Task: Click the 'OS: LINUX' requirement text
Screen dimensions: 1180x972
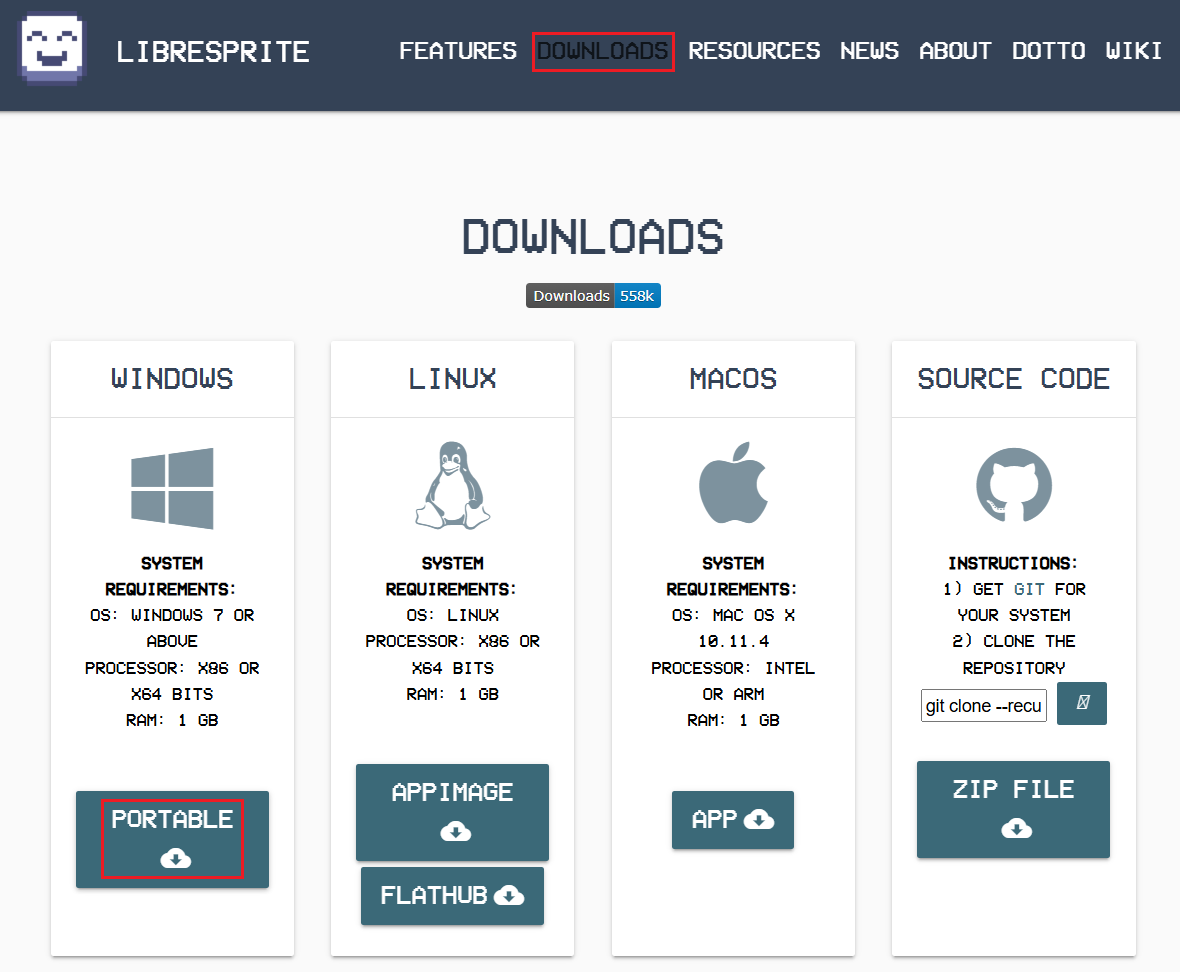Action: click(452, 615)
